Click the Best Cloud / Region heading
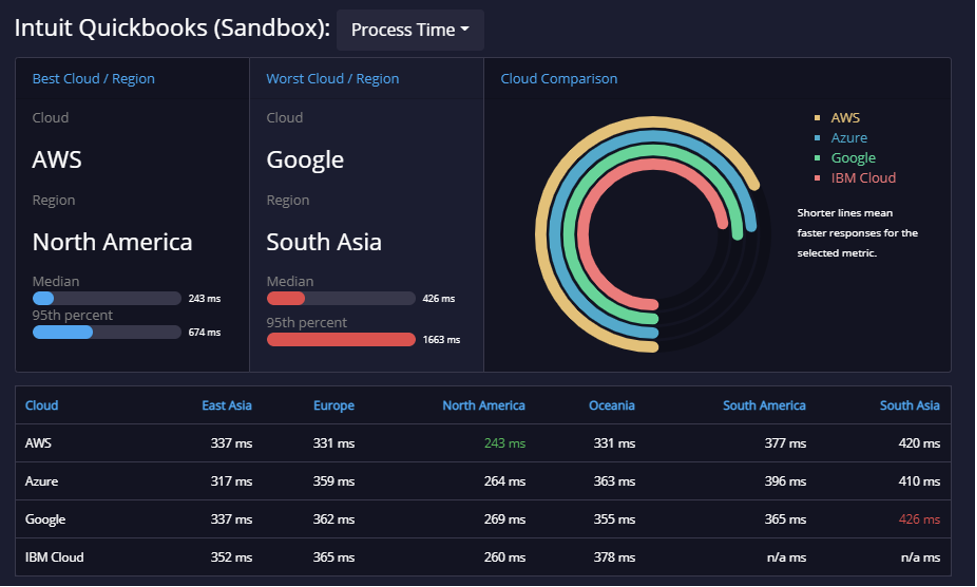Viewport: 977px width, 587px height. click(x=93, y=79)
